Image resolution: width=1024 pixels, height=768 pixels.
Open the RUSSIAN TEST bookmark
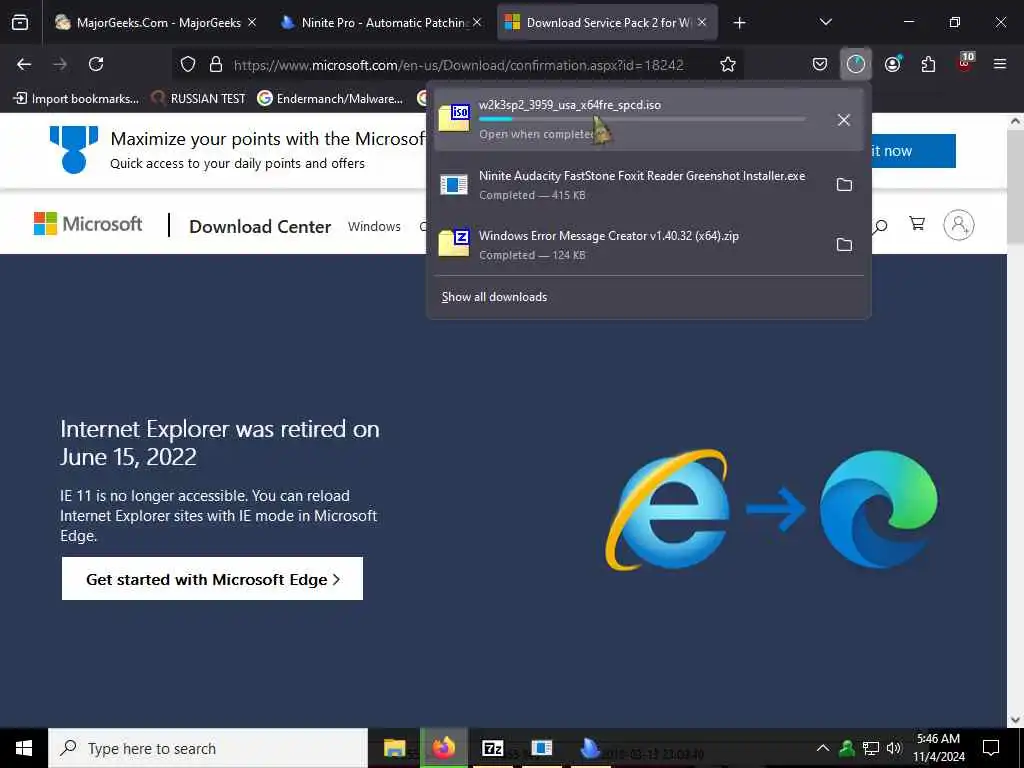click(x=199, y=99)
